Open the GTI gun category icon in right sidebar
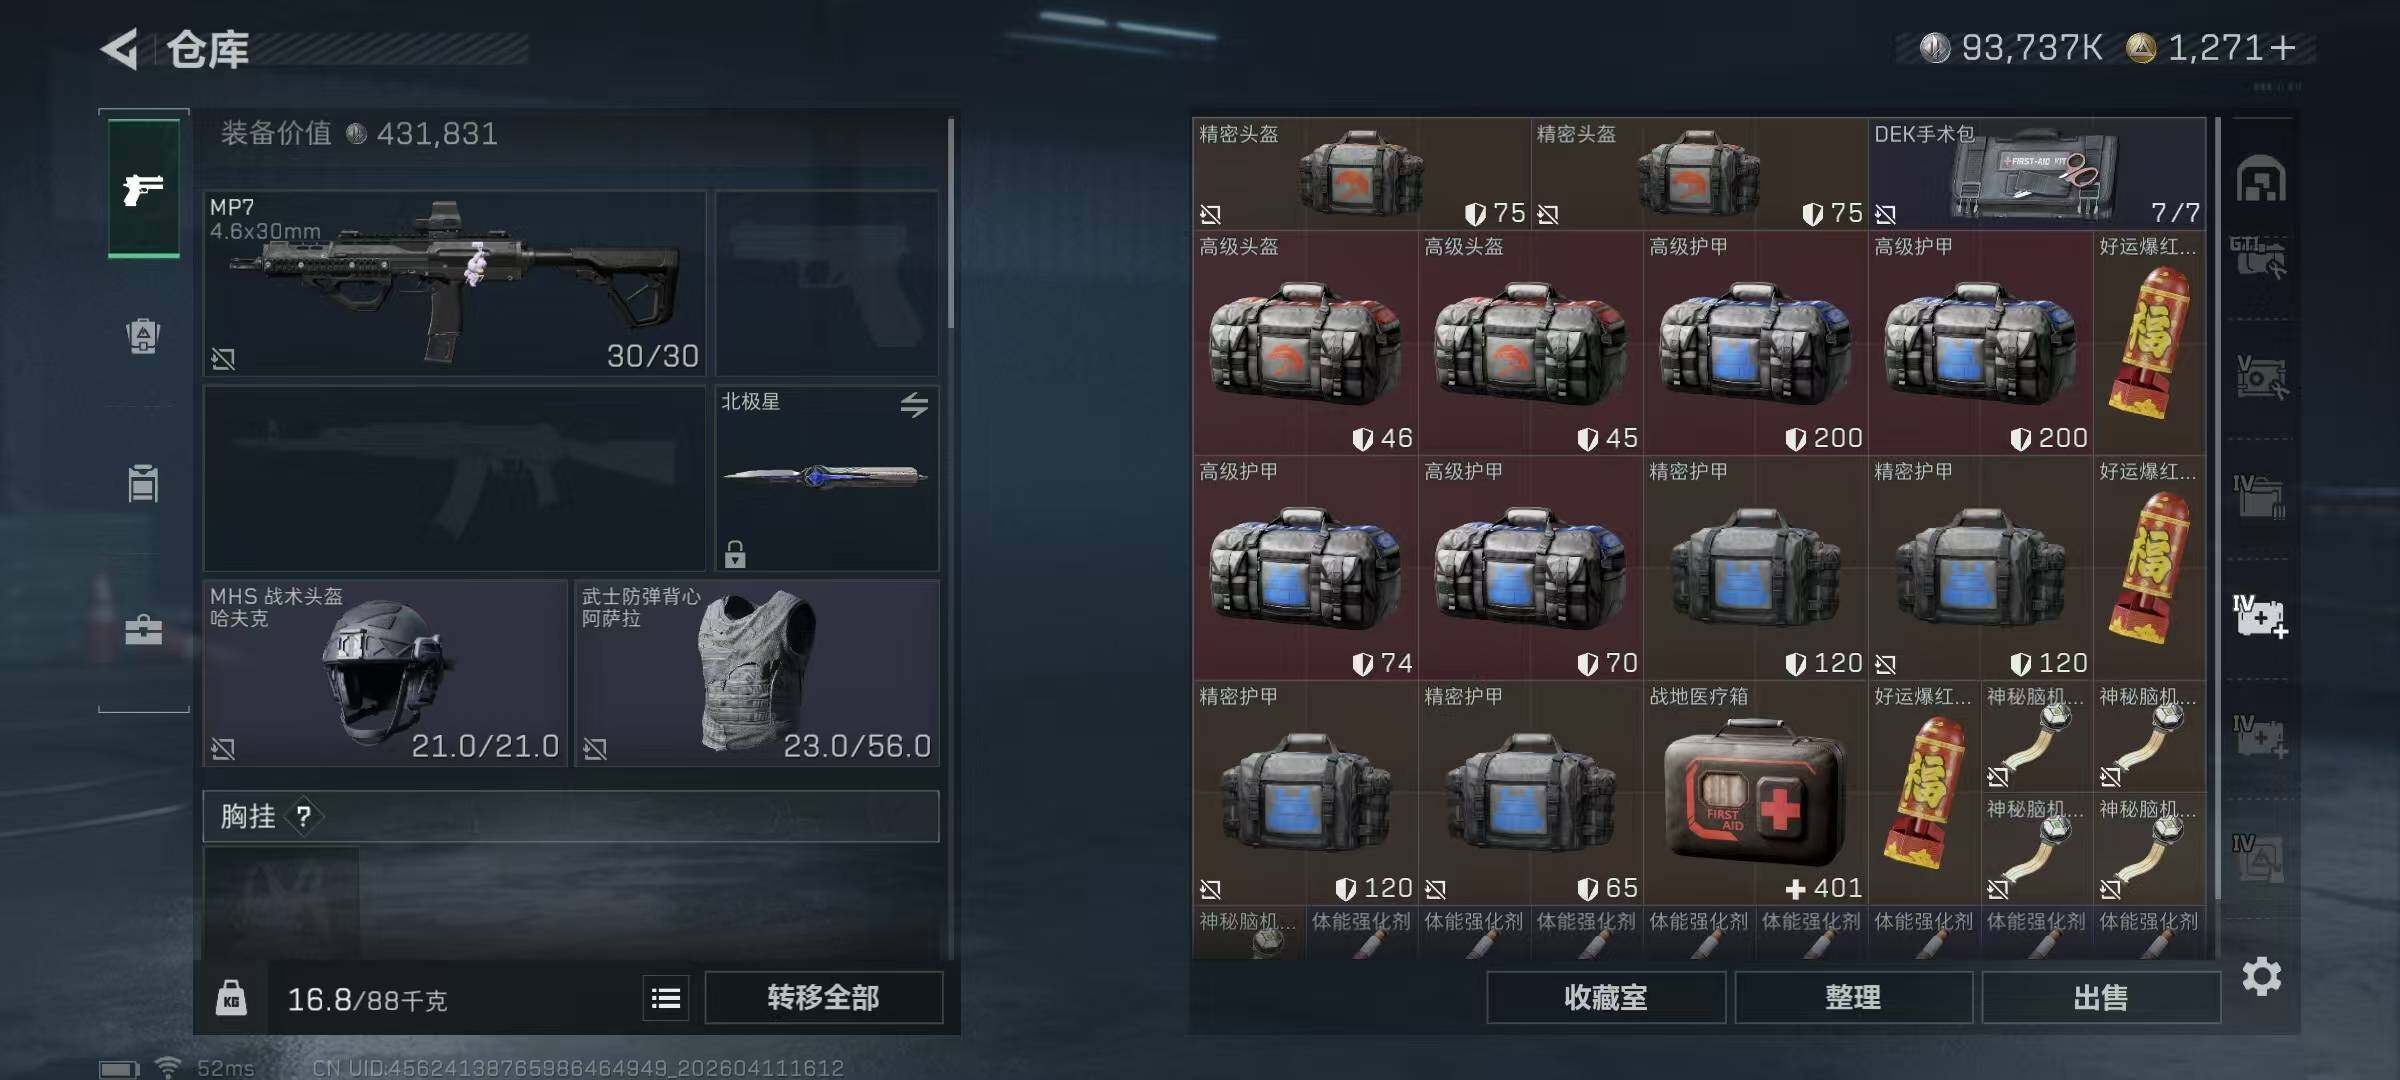This screenshot has width=2400, height=1080. 2259,258
